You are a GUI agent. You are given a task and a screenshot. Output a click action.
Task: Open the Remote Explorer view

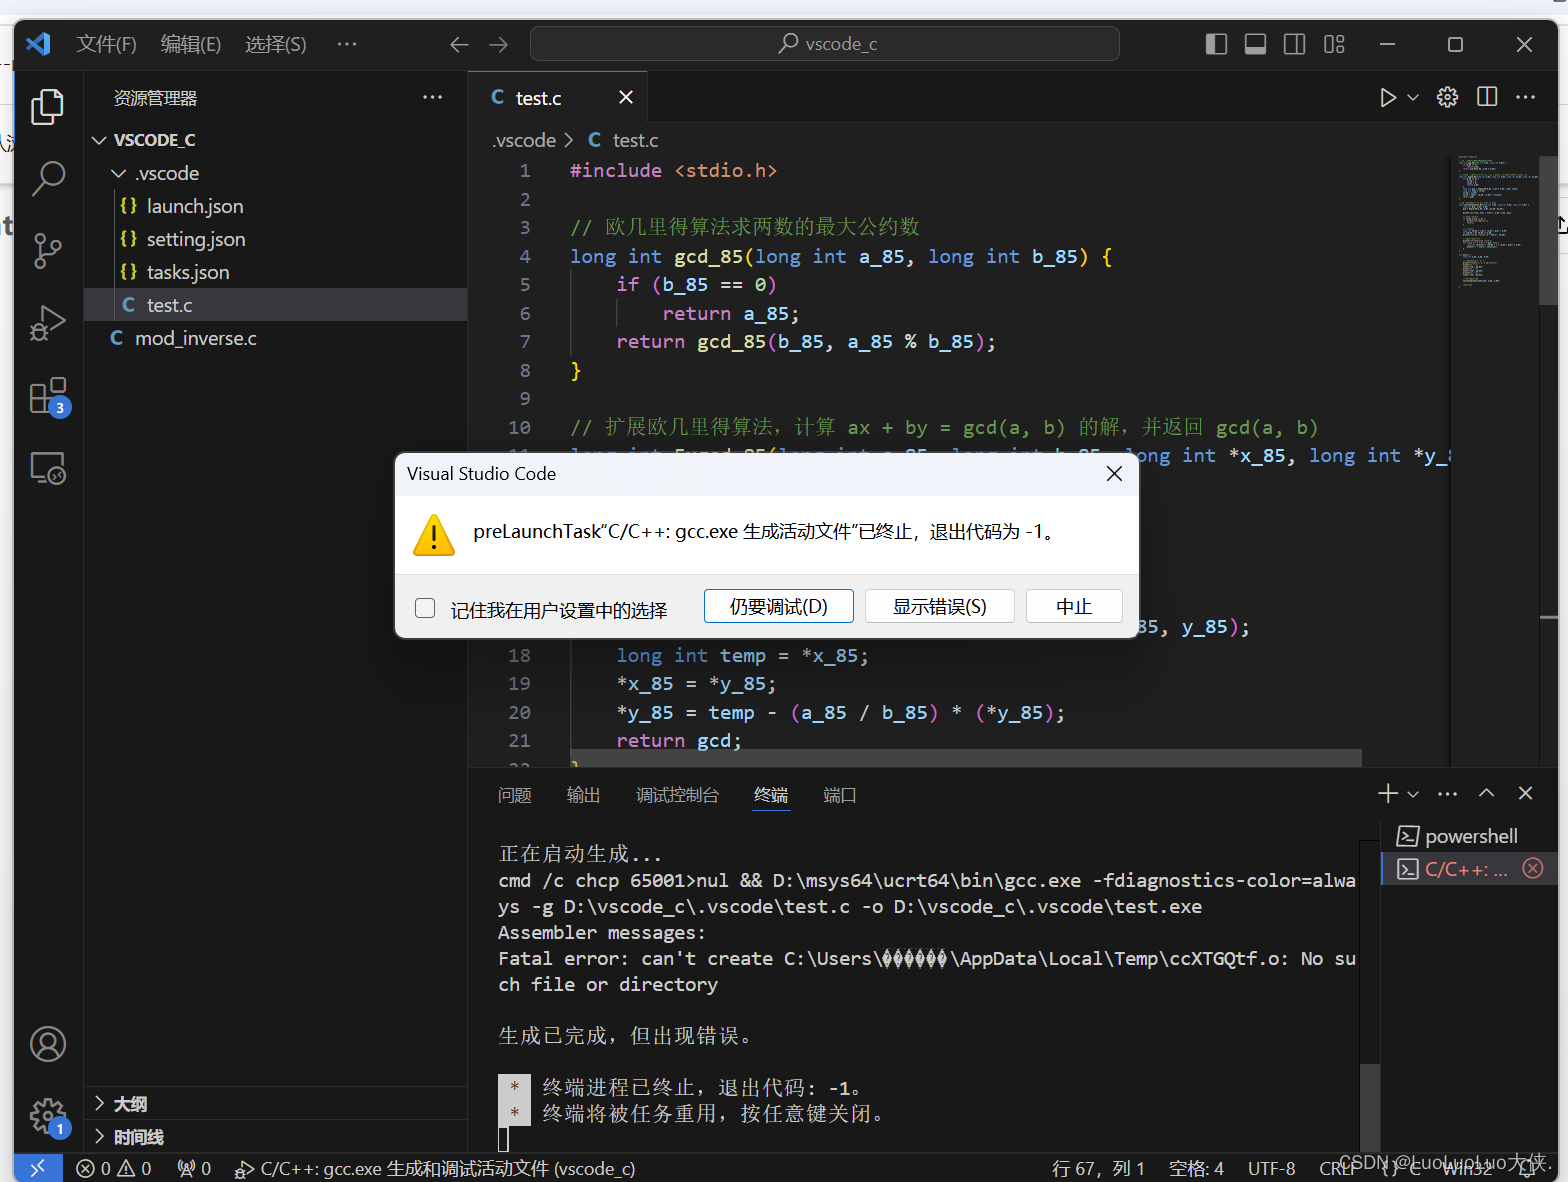point(47,468)
